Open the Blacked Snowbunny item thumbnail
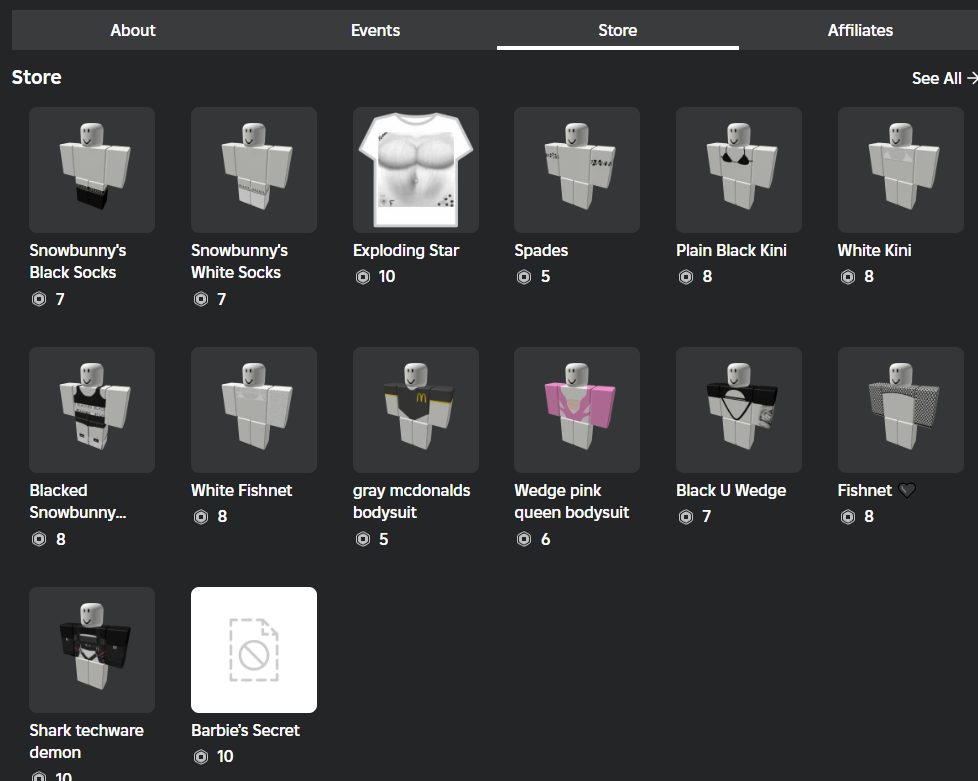Viewport: 978px width, 781px height. tap(92, 410)
